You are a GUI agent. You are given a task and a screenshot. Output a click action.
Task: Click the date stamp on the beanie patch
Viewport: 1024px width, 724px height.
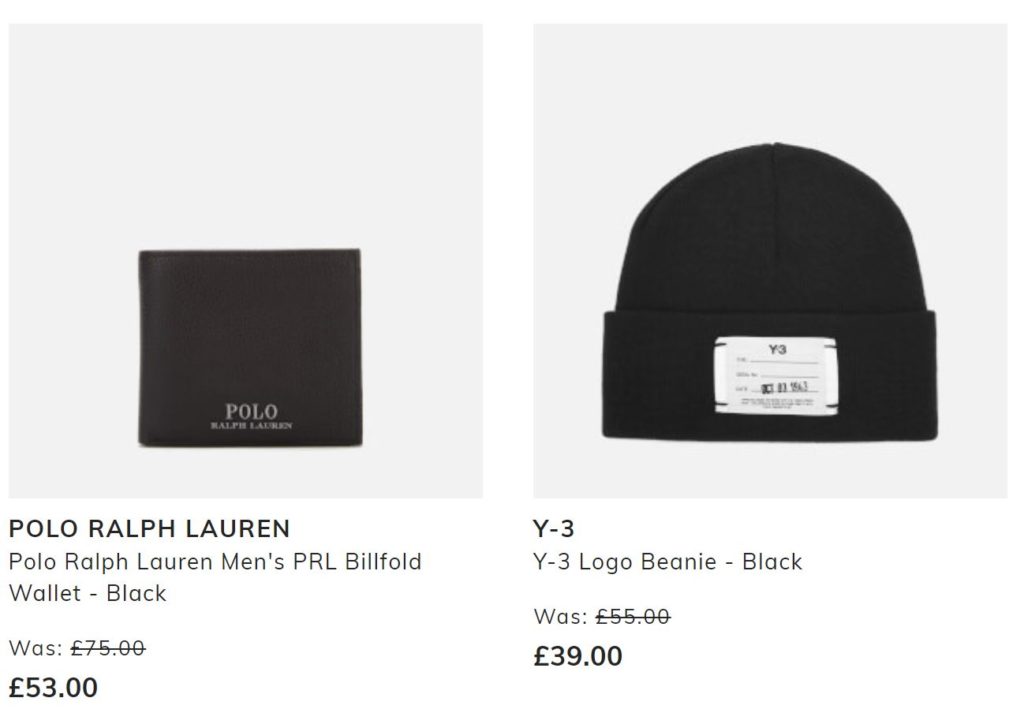pyautogui.click(x=785, y=387)
